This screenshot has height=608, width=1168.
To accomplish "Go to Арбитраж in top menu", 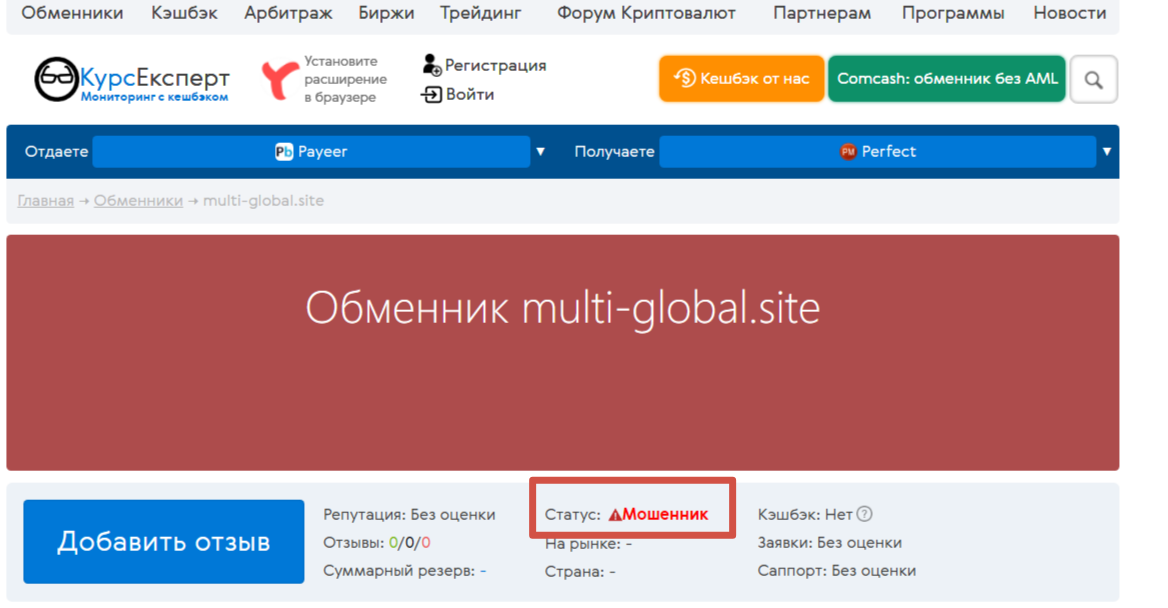I will click(x=288, y=13).
